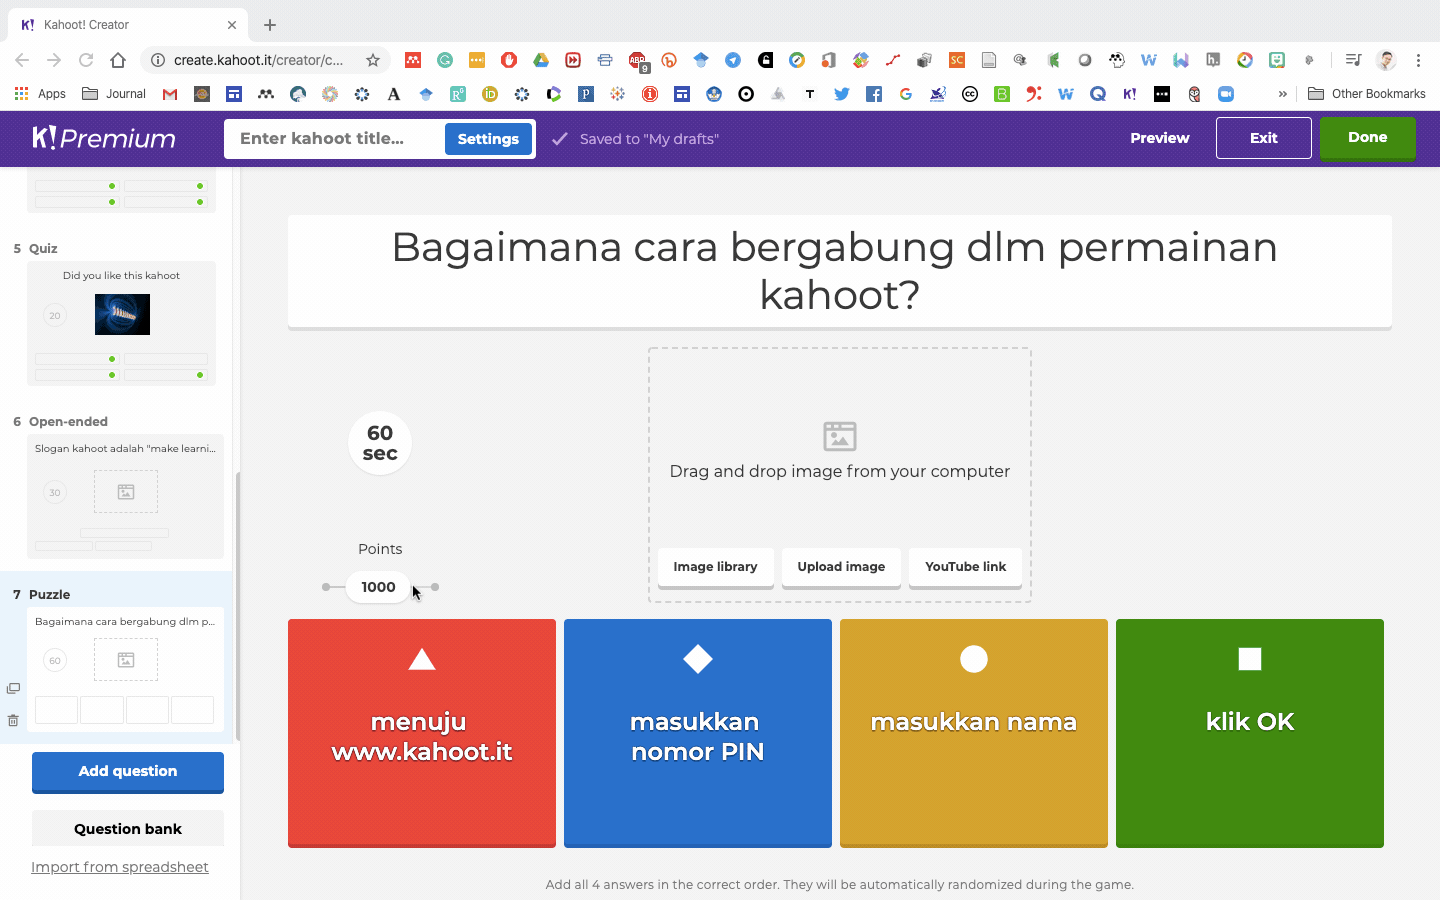The height and width of the screenshot is (900, 1440).
Task: View site information for create.kahoot.it
Action: (158, 60)
